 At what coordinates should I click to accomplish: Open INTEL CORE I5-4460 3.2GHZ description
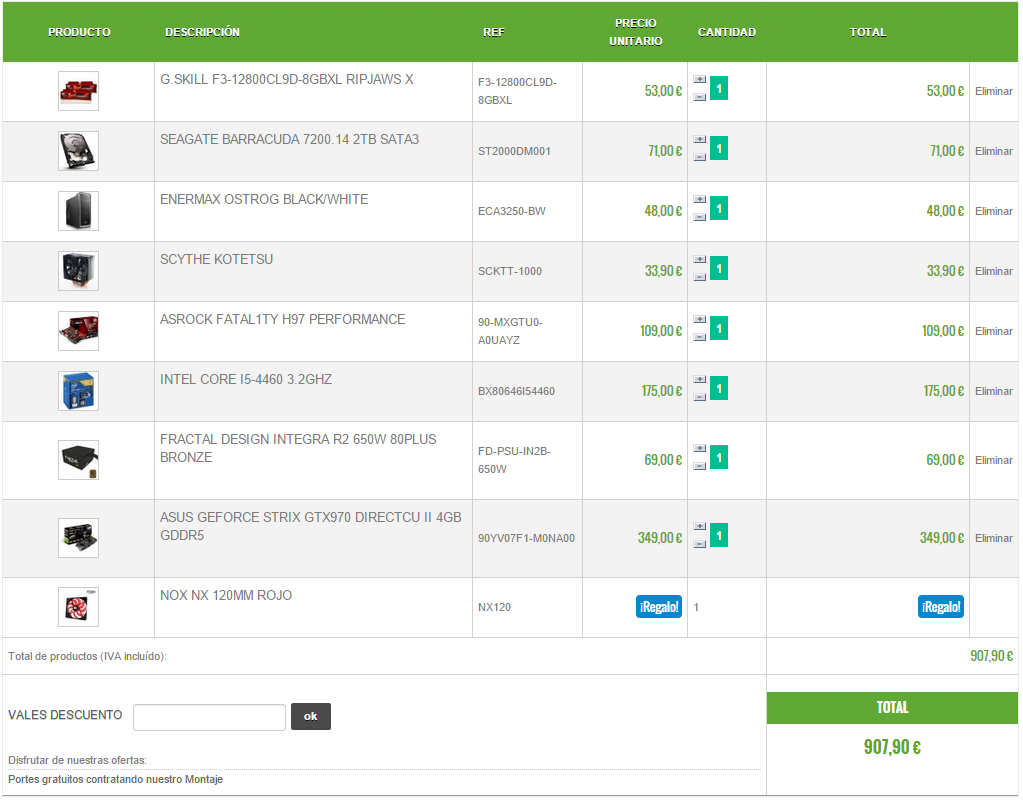pos(246,380)
